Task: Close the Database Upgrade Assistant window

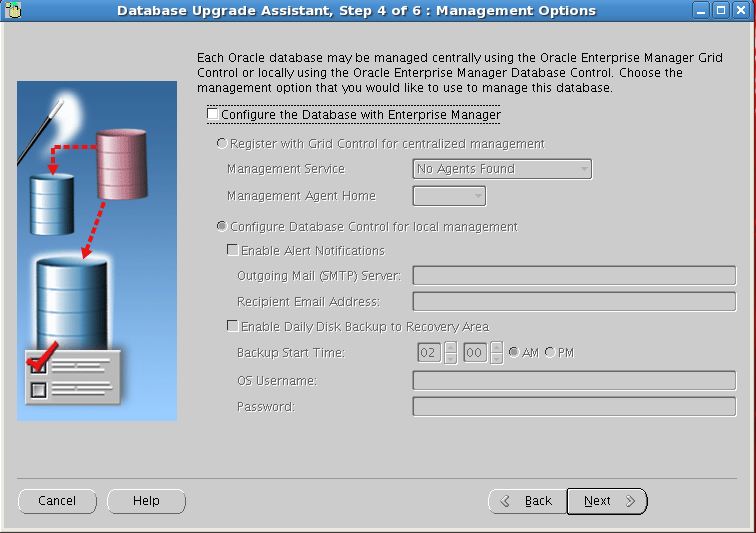Action: click(x=741, y=10)
